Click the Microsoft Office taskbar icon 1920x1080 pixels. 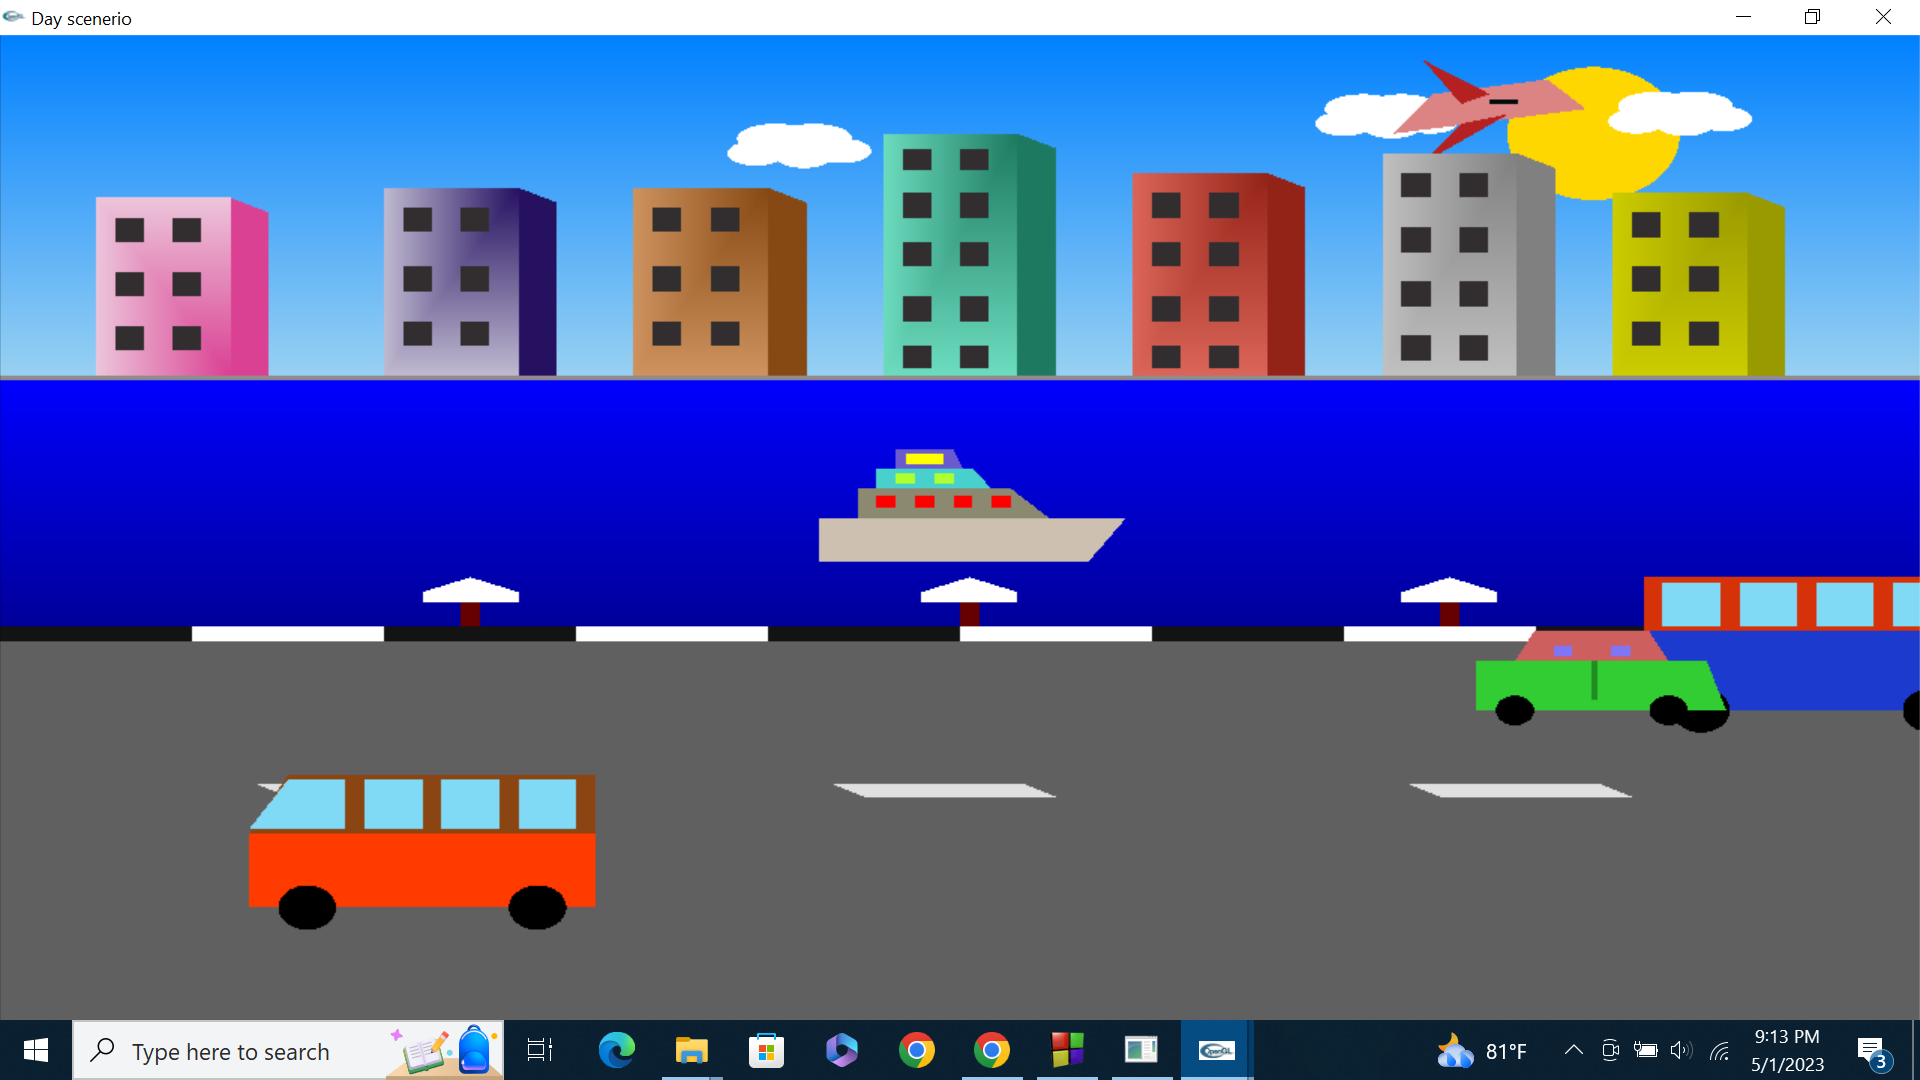(x=841, y=1050)
